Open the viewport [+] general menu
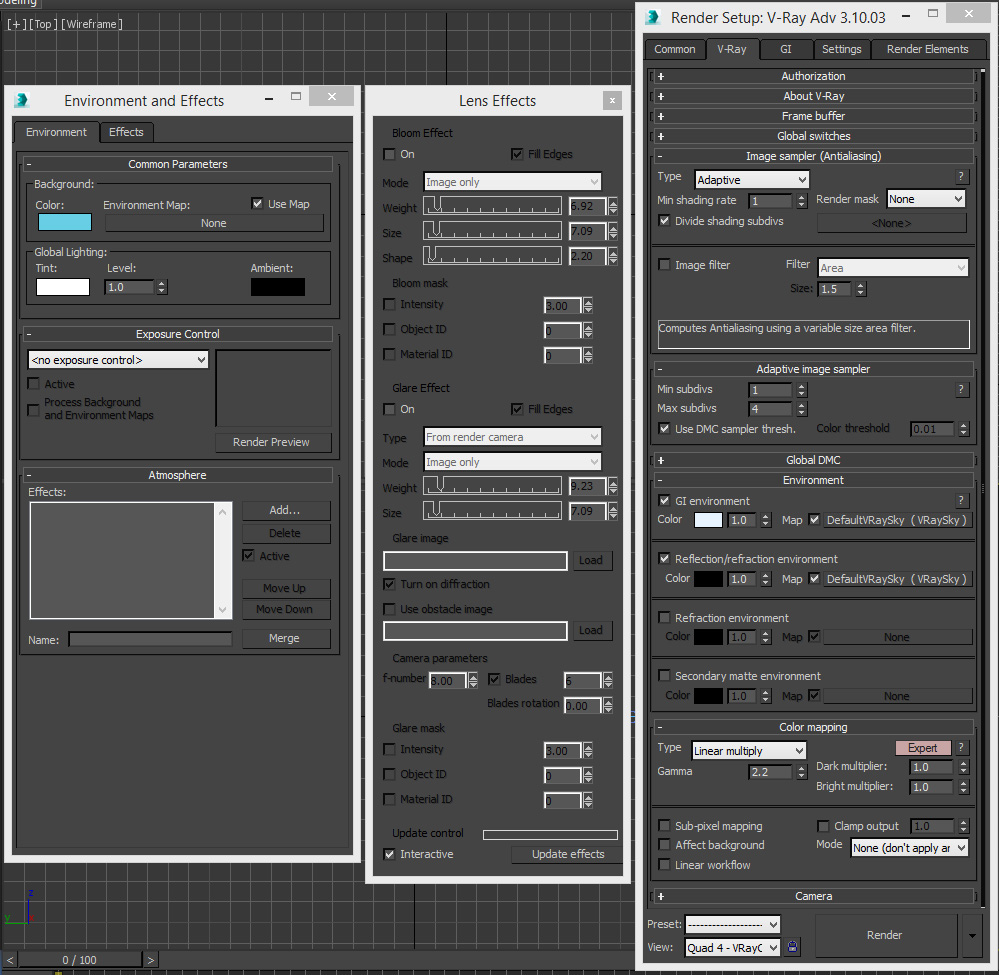Viewport: 999px width, 975px height. coord(17,24)
